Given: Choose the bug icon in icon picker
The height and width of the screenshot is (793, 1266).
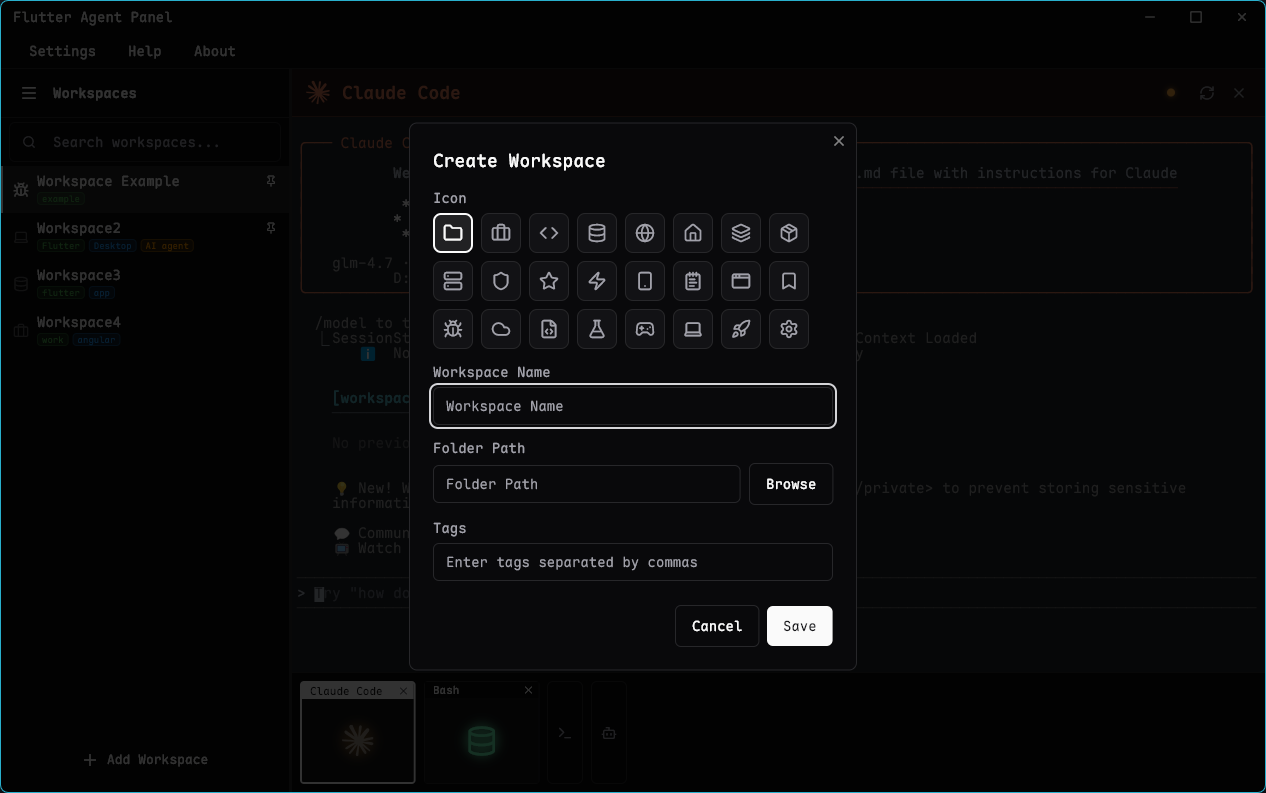Looking at the screenshot, I should pyautogui.click(x=453, y=329).
